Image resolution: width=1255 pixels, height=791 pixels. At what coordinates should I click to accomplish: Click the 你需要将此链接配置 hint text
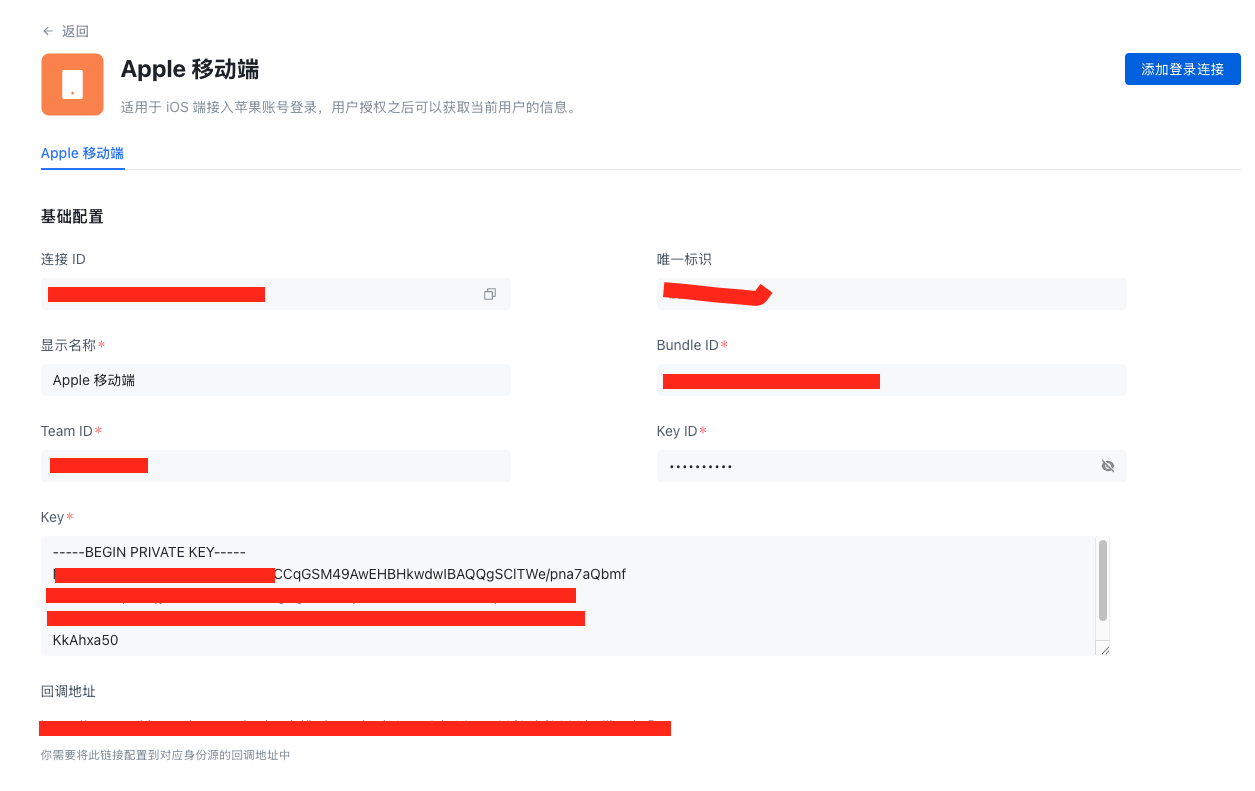click(x=166, y=755)
